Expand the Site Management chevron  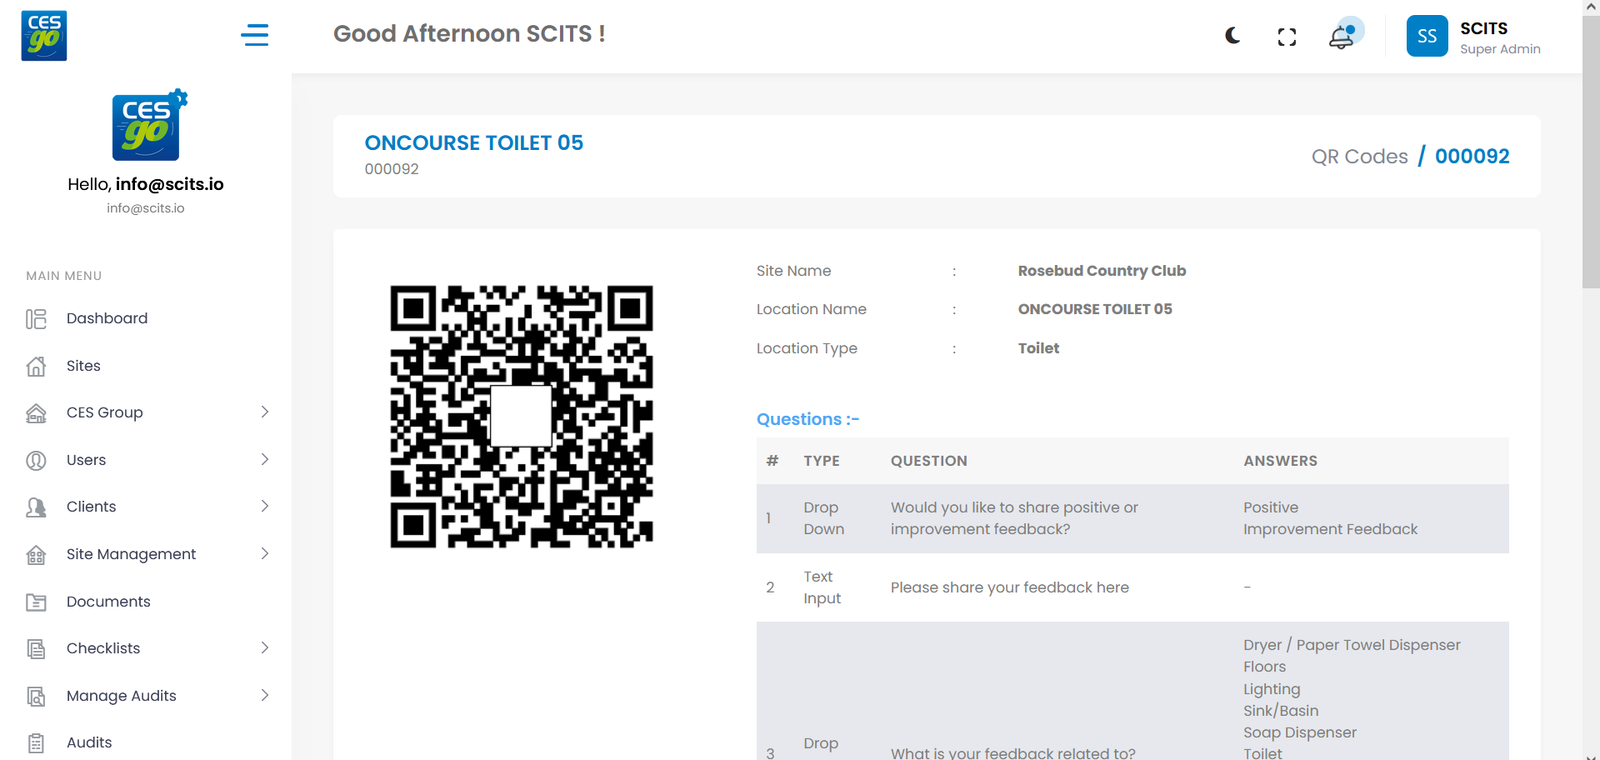click(x=265, y=554)
